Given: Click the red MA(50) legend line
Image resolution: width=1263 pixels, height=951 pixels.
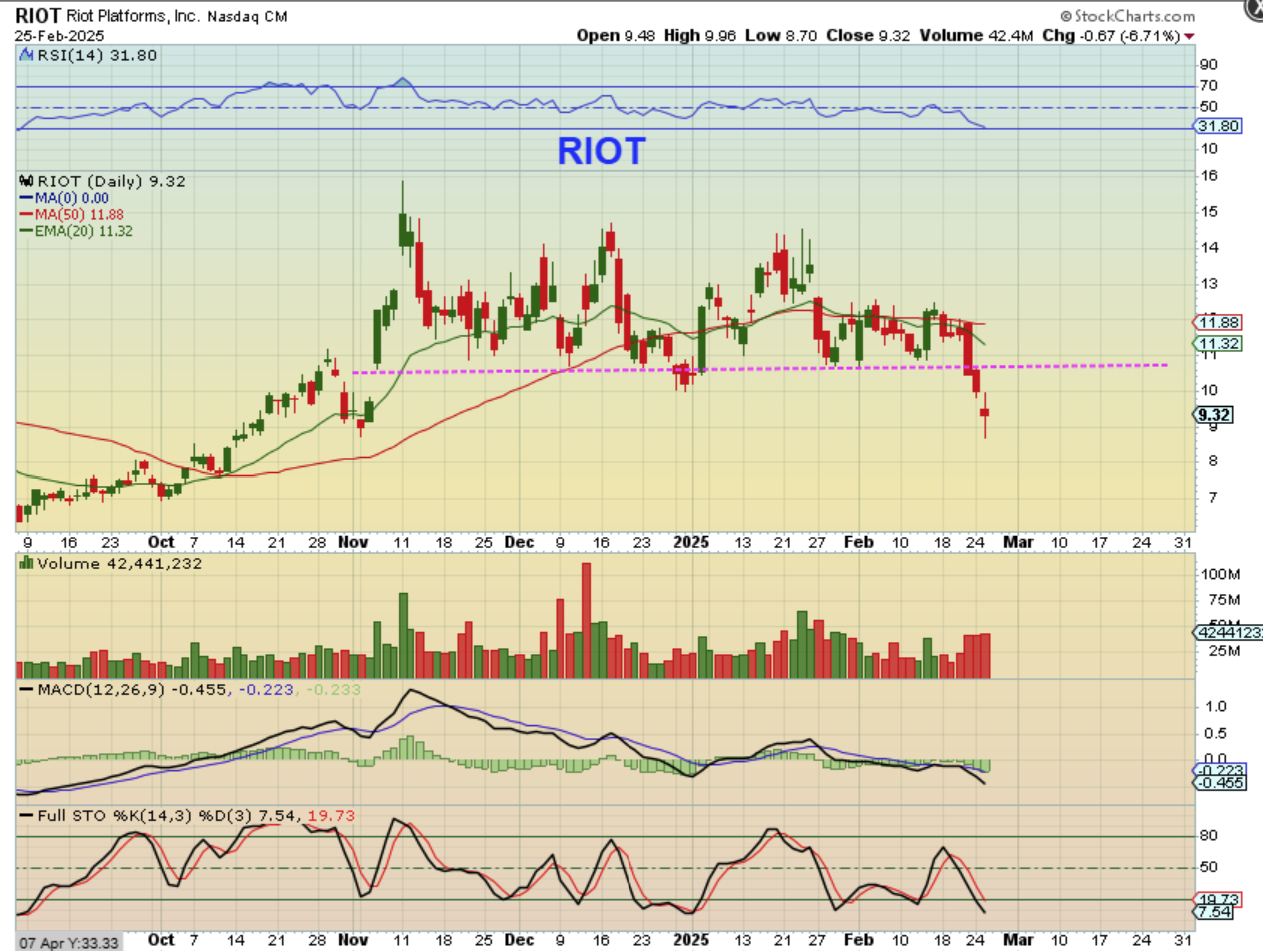Looking at the screenshot, I should click(x=26, y=214).
